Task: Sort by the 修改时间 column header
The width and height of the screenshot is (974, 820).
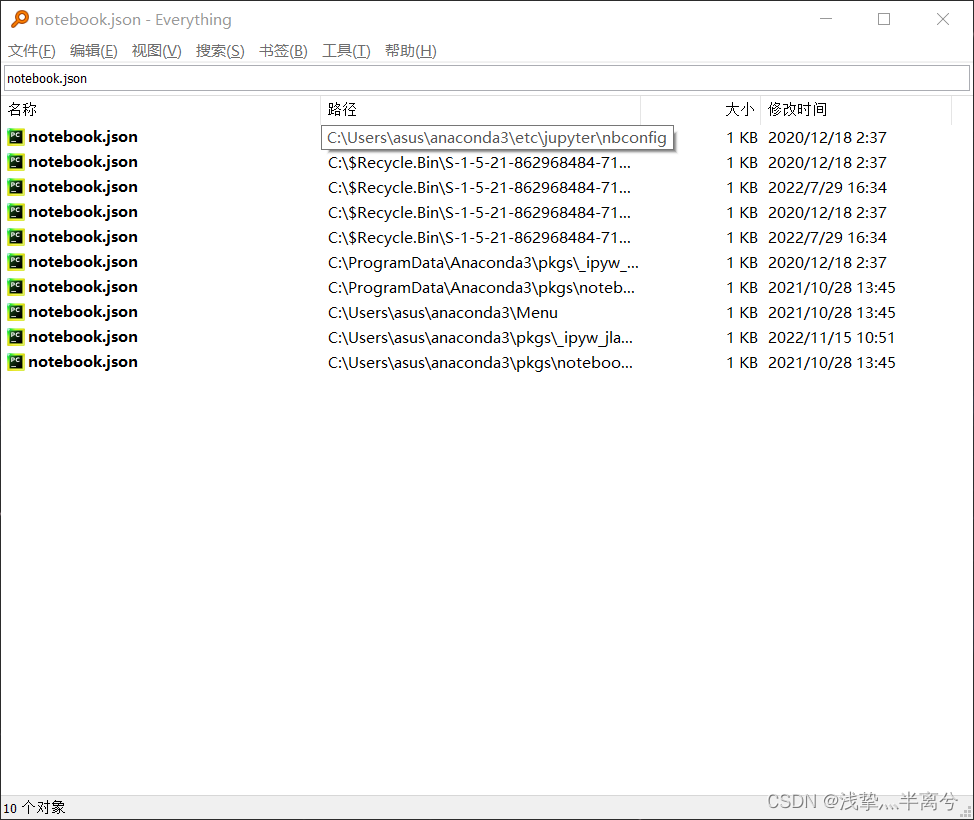Action: point(856,109)
